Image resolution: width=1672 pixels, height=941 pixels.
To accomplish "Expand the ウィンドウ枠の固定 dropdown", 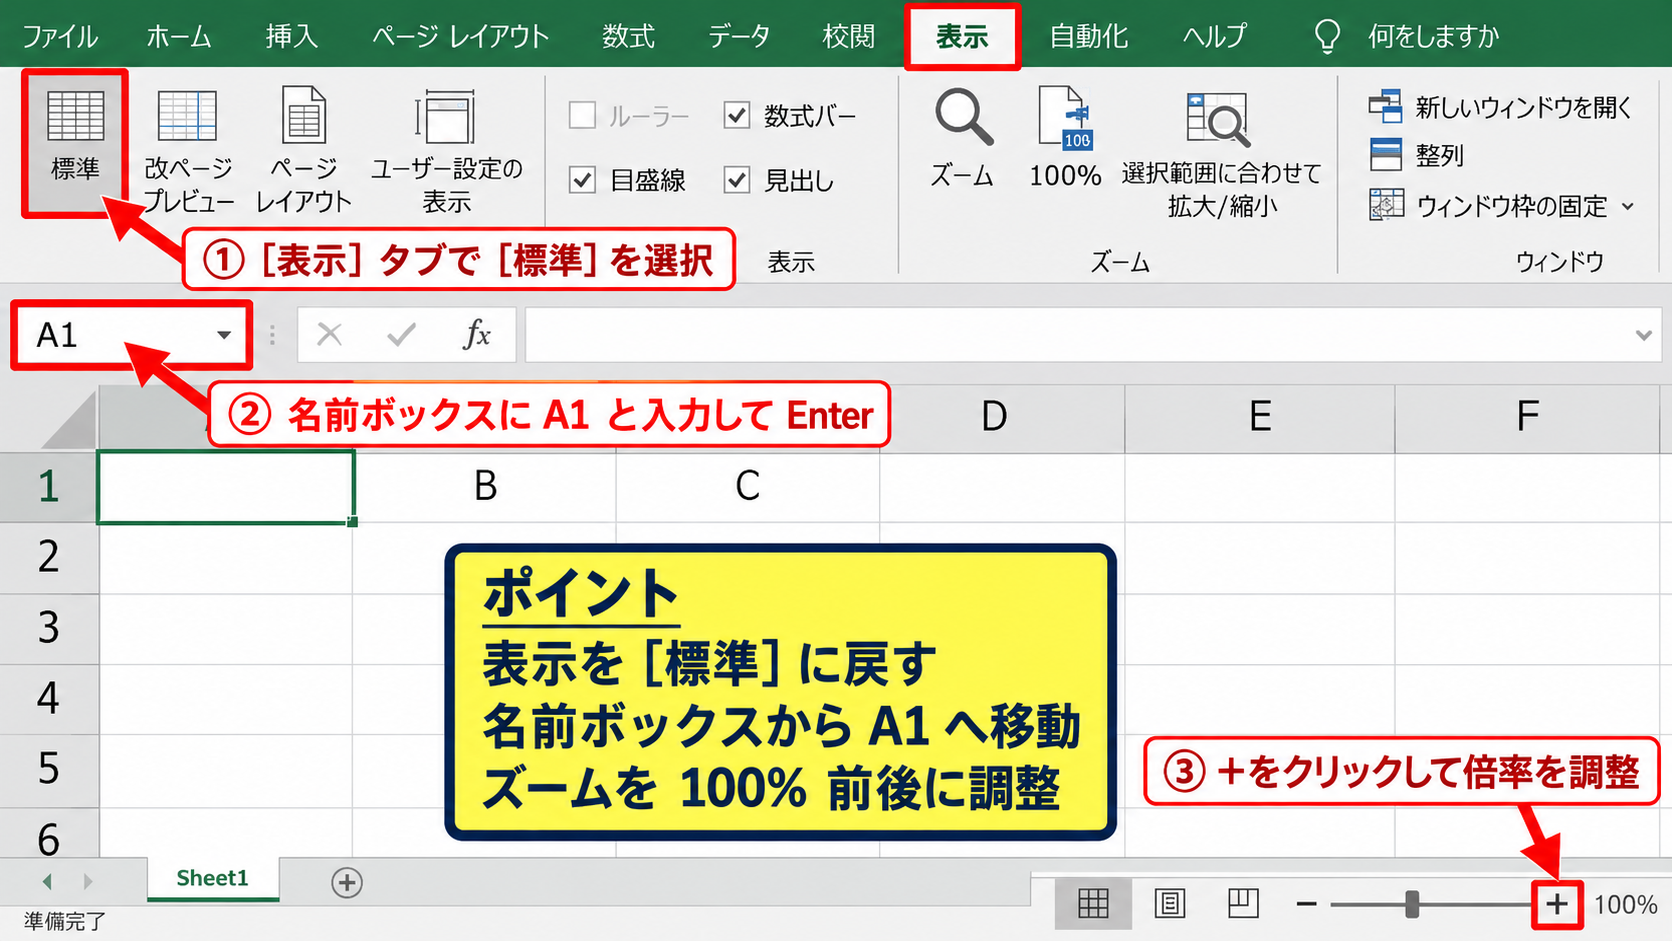I will (1628, 206).
